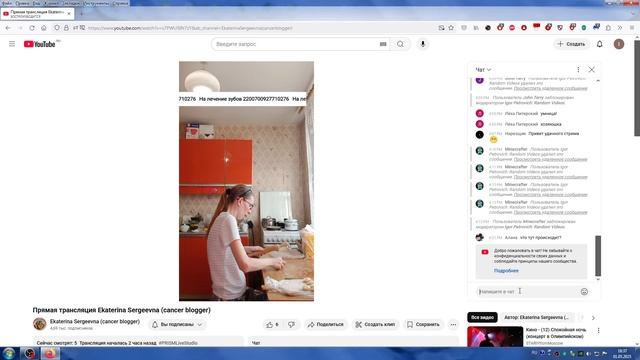Select the Прямая трансляция YouTube tab
The width and height of the screenshot is (640, 360).
[37, 14]
